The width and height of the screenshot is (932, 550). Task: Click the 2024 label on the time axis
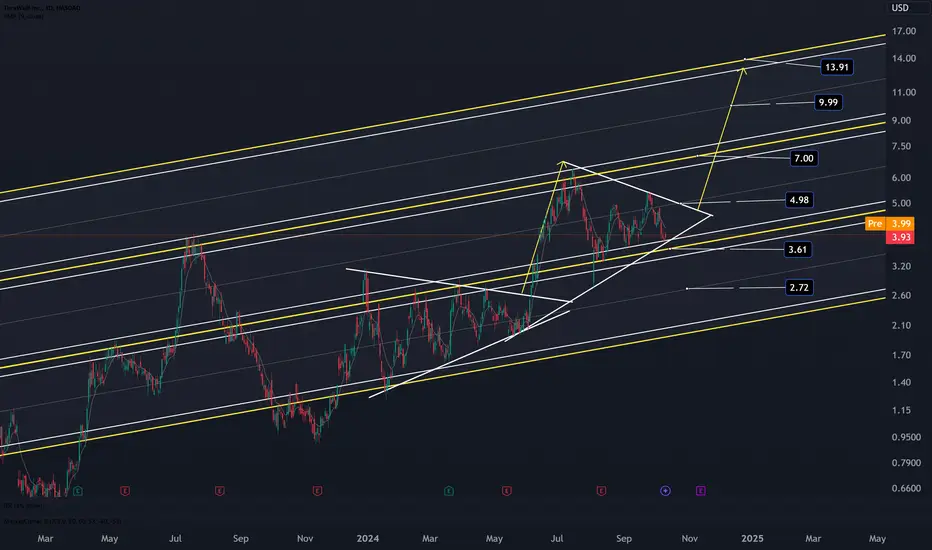point(367,538)
